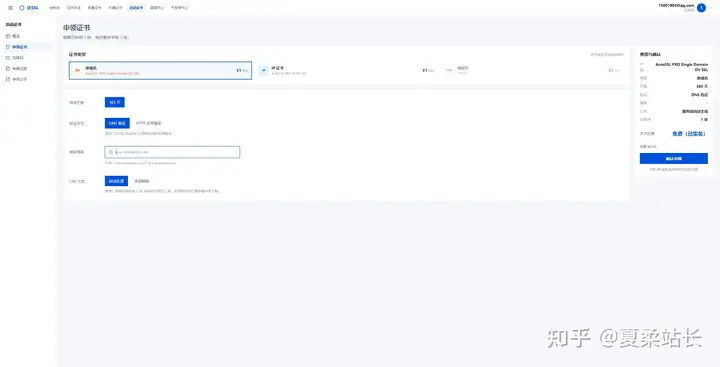
Task: Open the user avatar circle in header
Action: pyautogui.click(x=701, y=8)
